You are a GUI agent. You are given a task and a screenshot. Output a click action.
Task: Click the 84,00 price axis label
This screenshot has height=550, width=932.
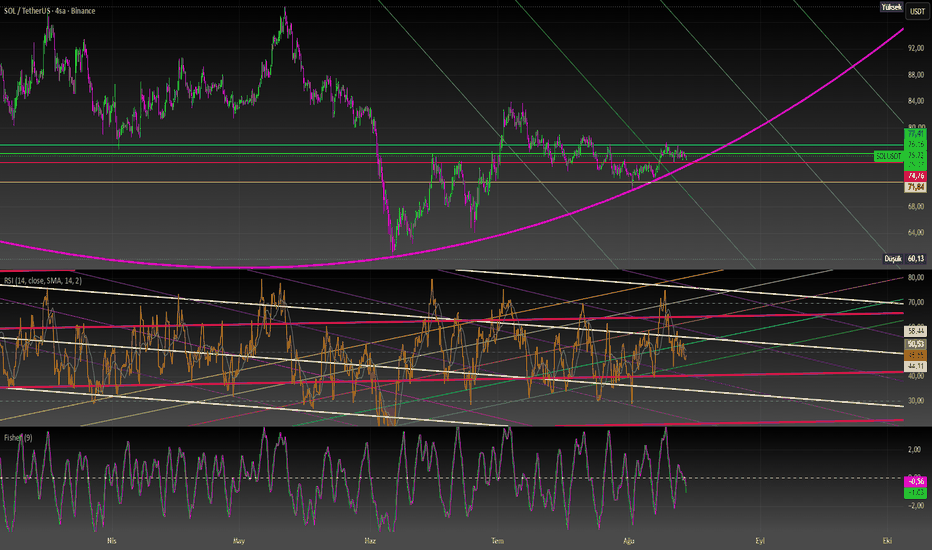[915, 101]
